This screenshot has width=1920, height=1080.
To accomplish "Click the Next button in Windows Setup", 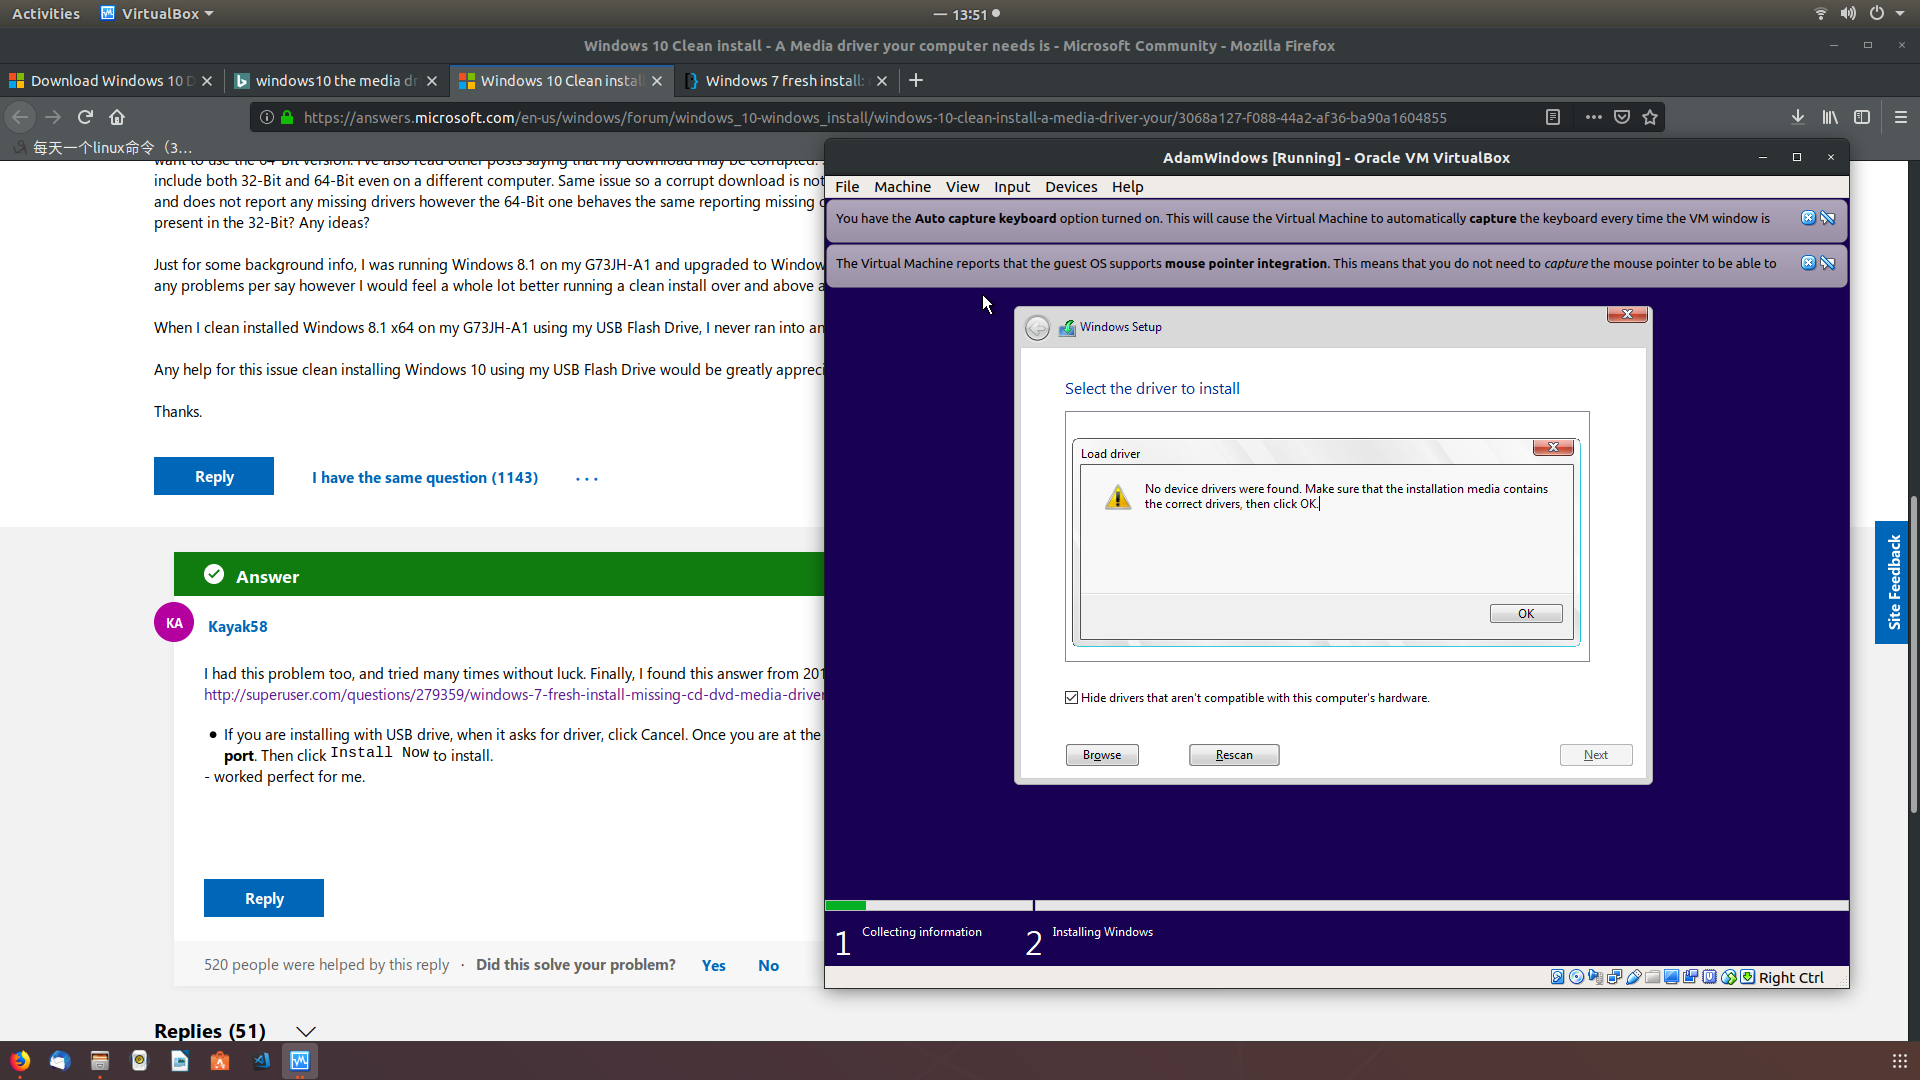I will [x=1596, y=753].
